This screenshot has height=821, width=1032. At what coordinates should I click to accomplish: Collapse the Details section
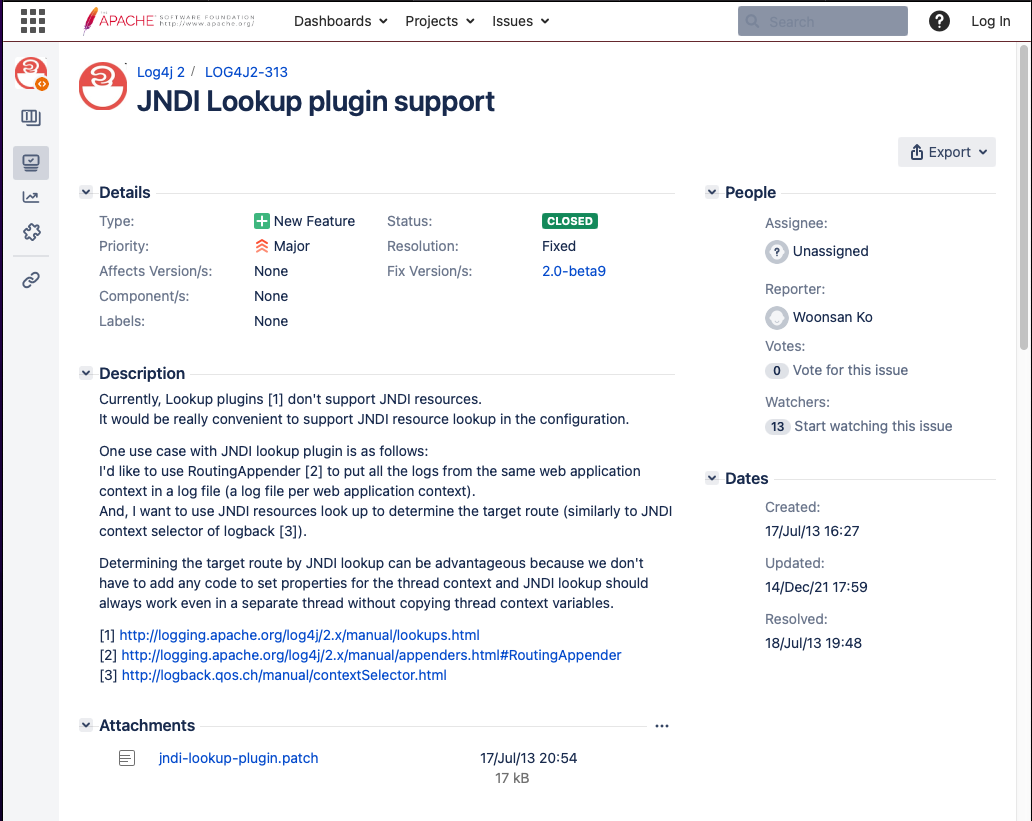[86, 192]
